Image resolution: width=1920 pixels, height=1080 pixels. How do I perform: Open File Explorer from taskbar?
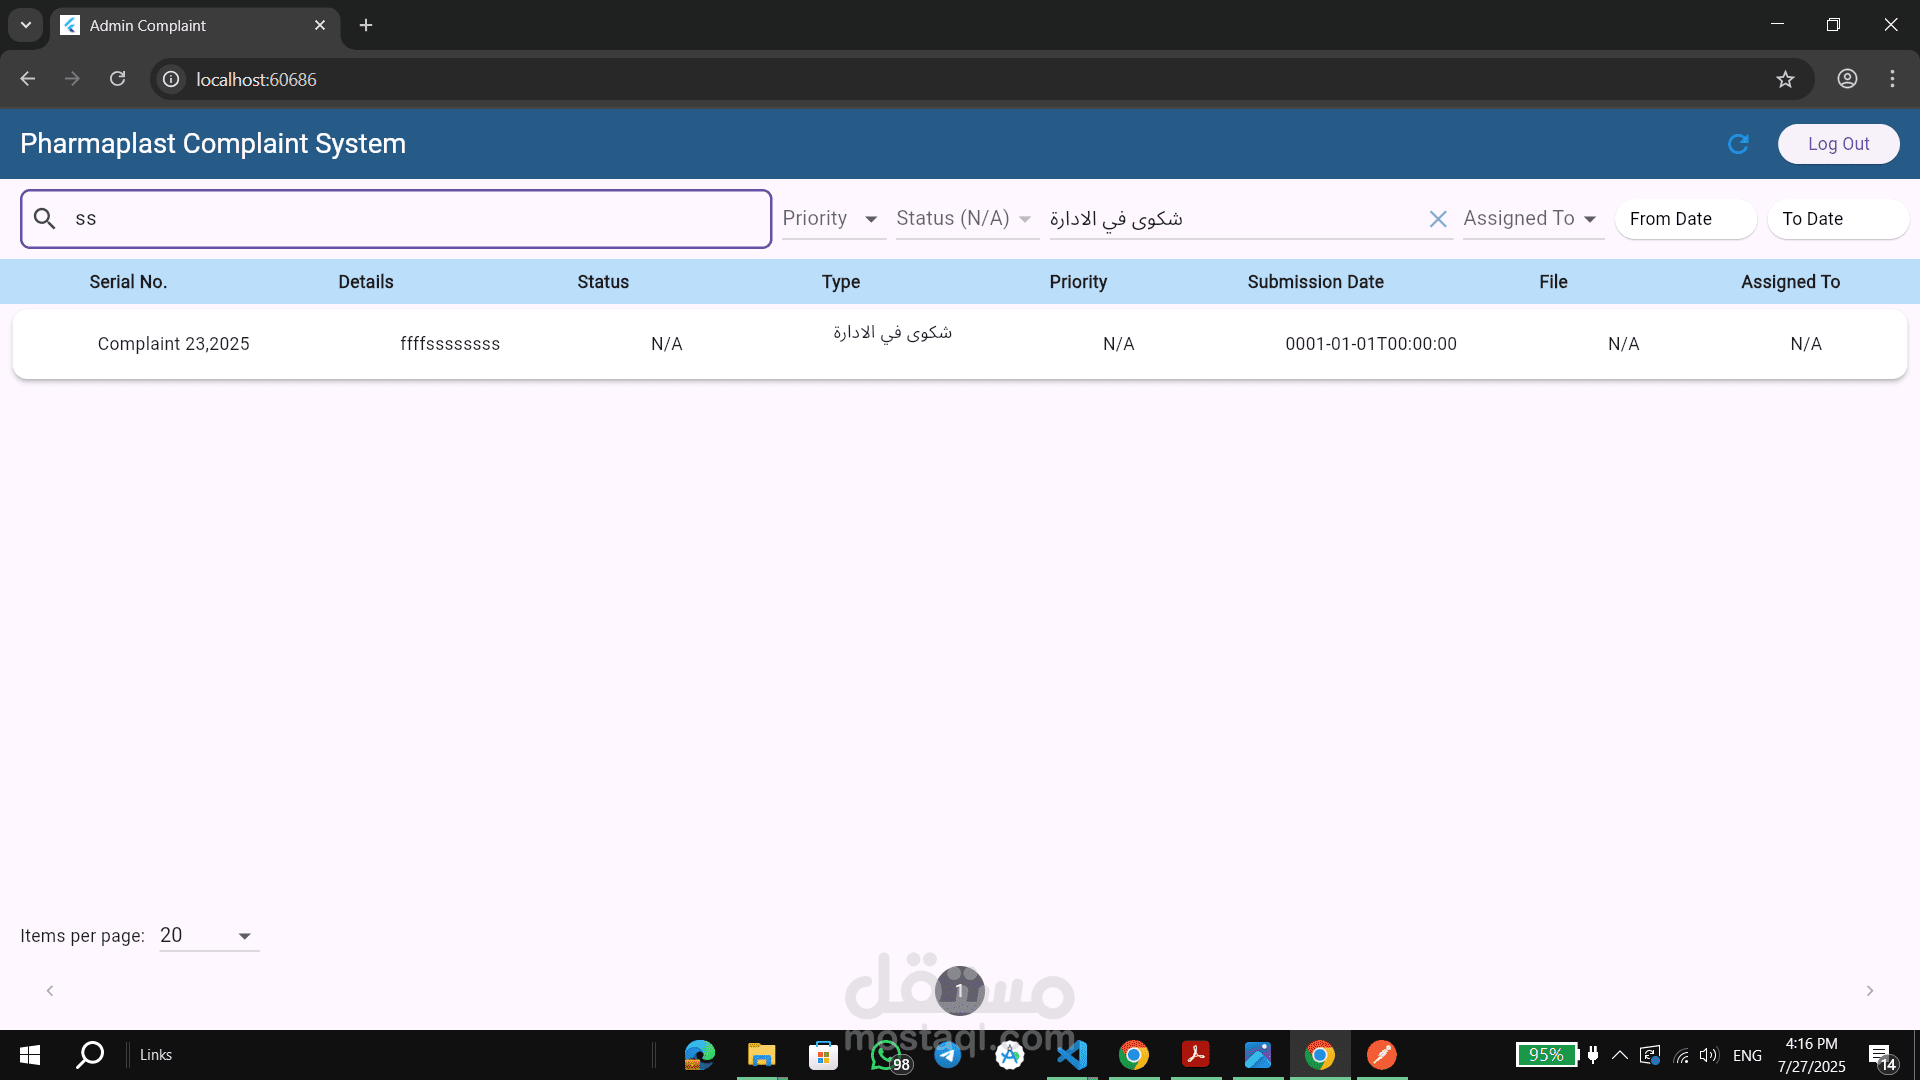click(762, 1055)
